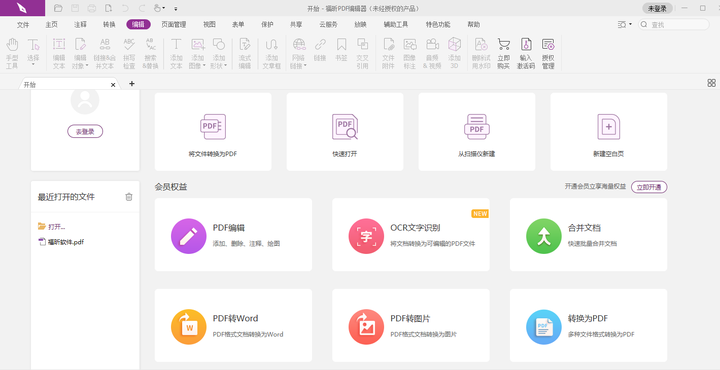Click the redo arrow in quick access bar
Screen dimensions: 720x370
tap(142, 8)
